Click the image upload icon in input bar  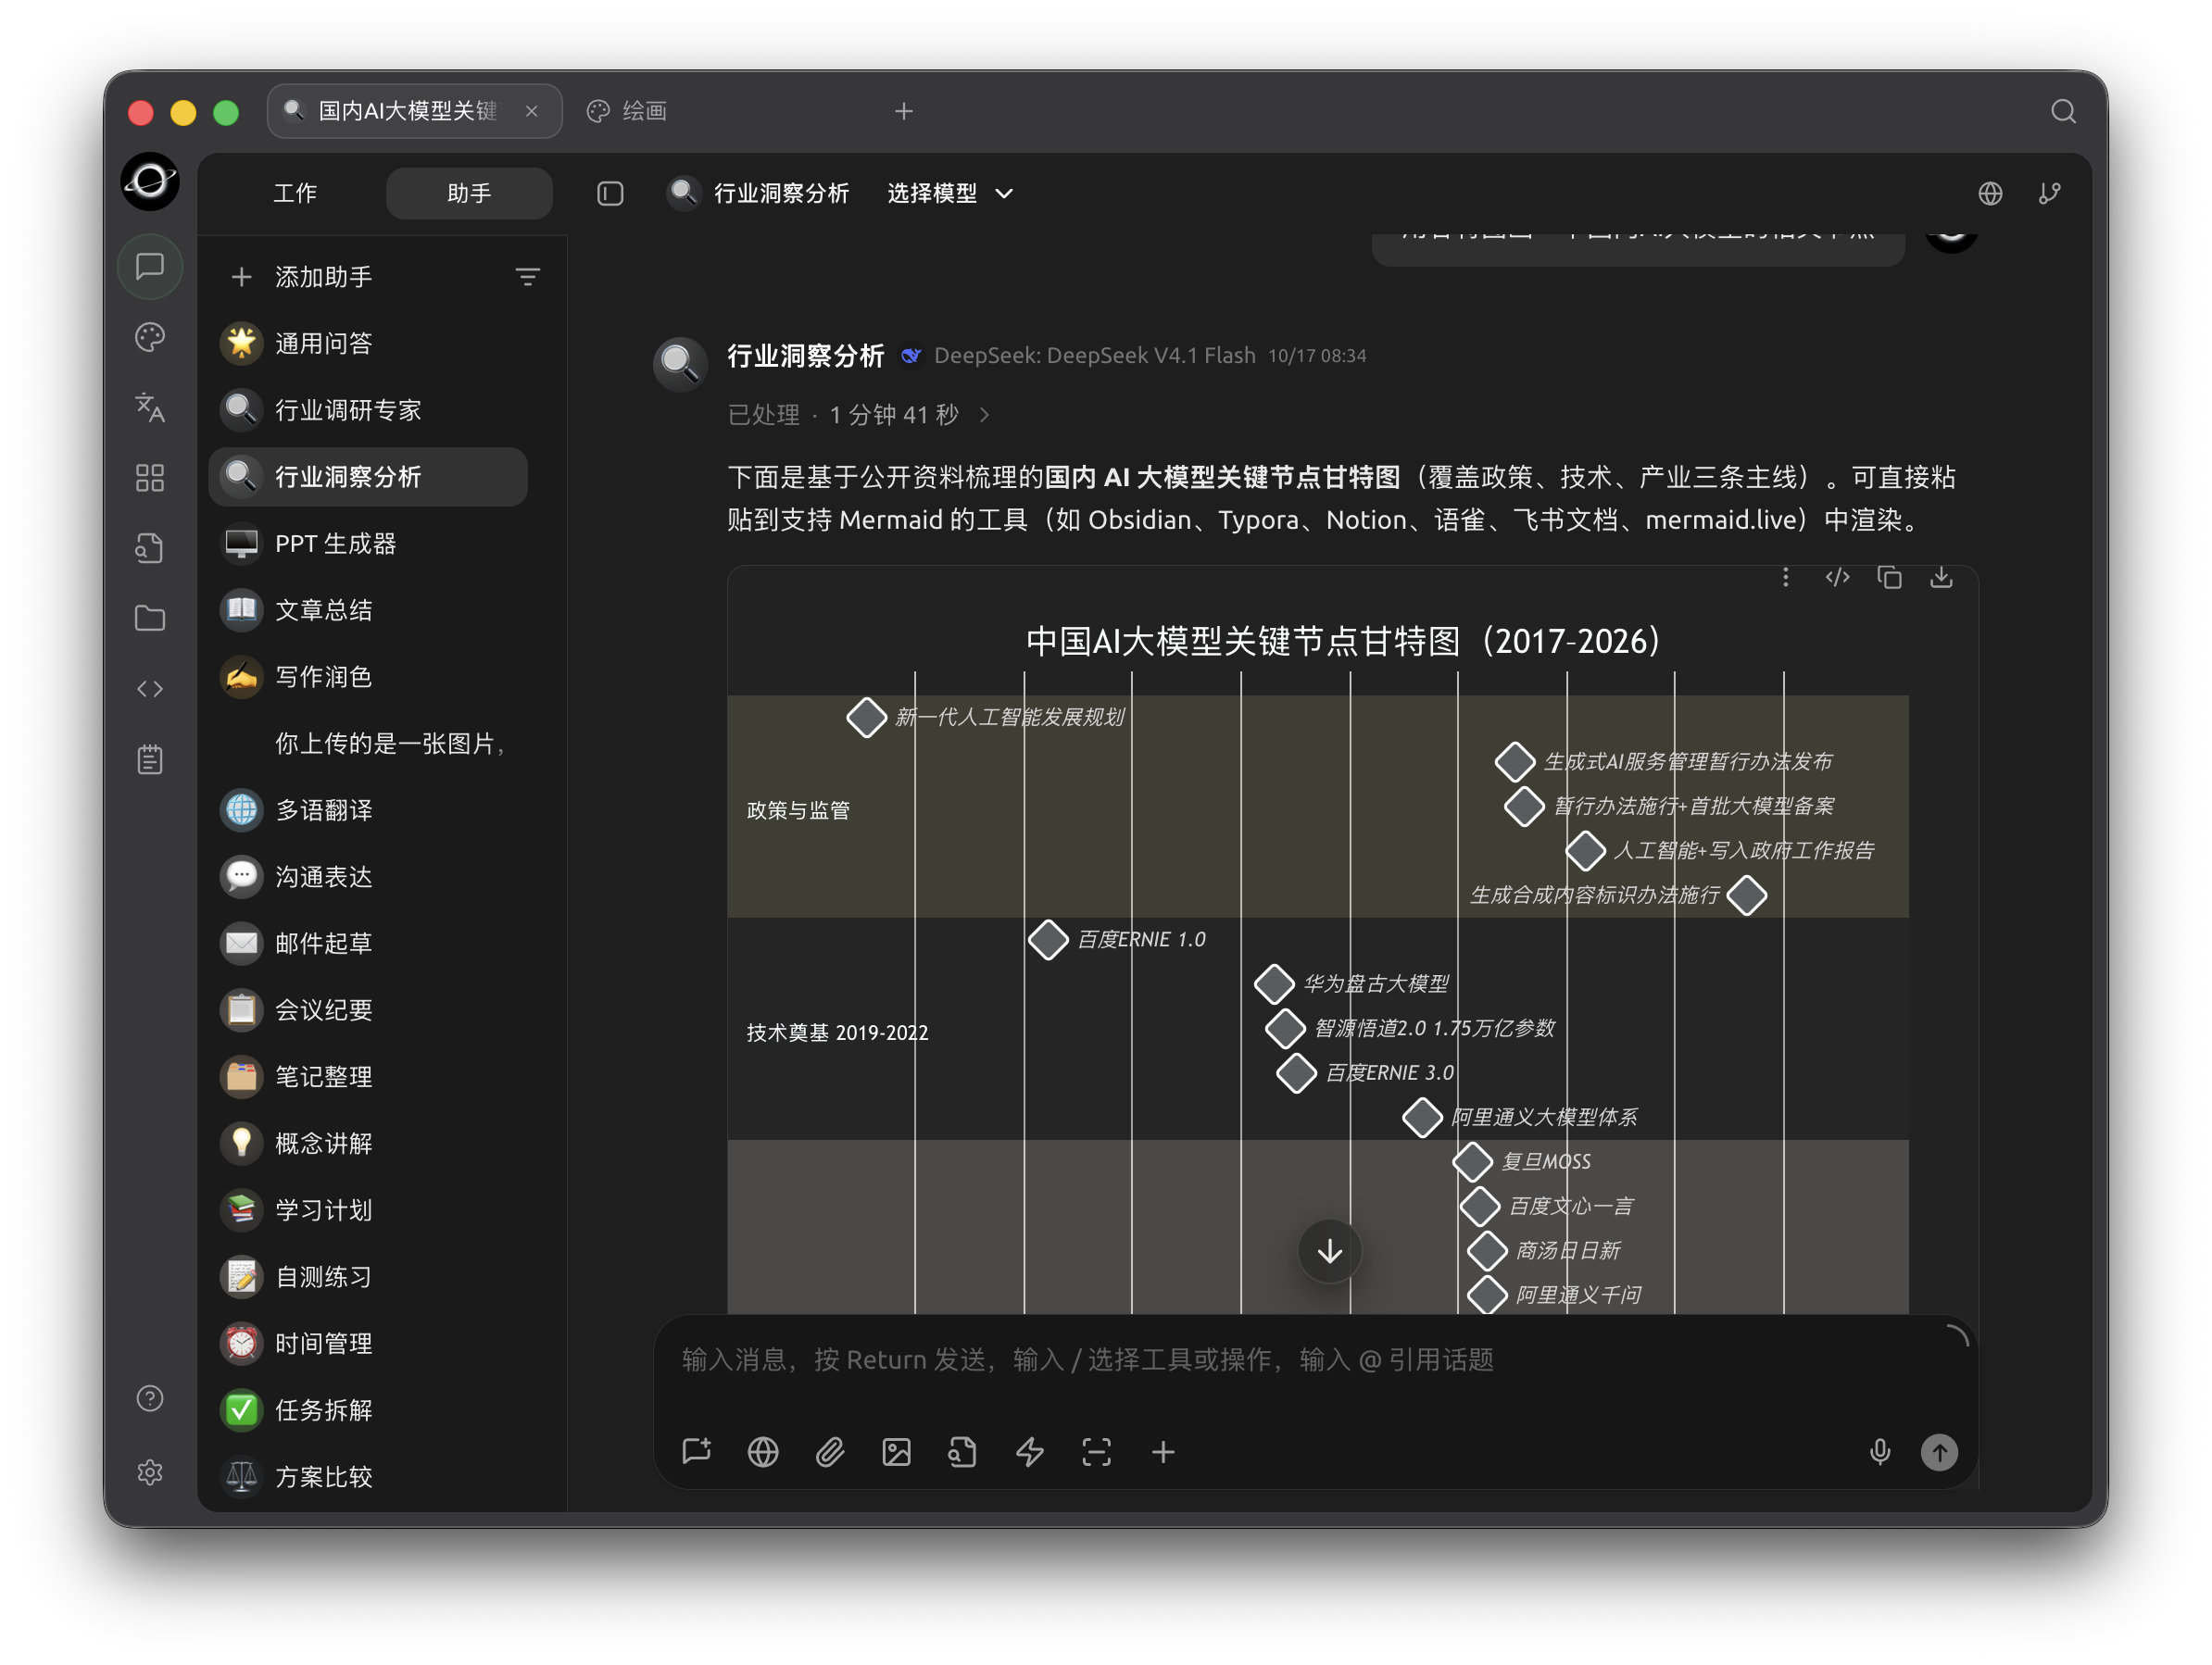(x=897, y=1452)
